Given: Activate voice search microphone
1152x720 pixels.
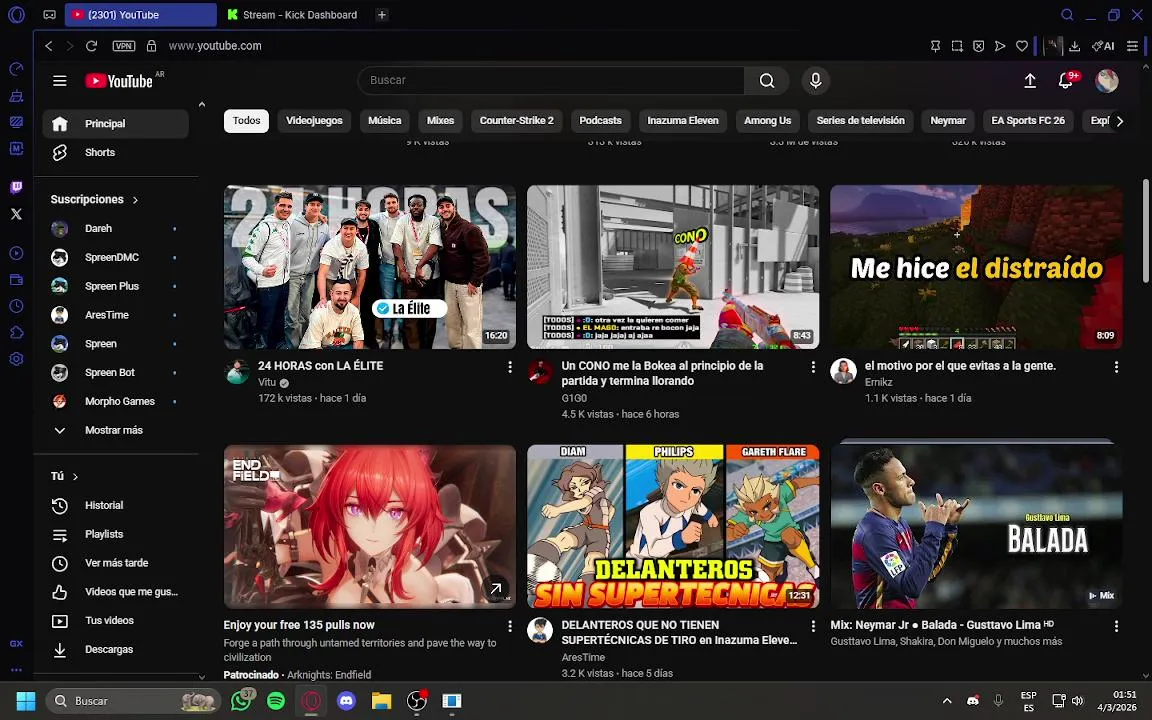Looking at the screenshot, I should [x=816, y=81].
